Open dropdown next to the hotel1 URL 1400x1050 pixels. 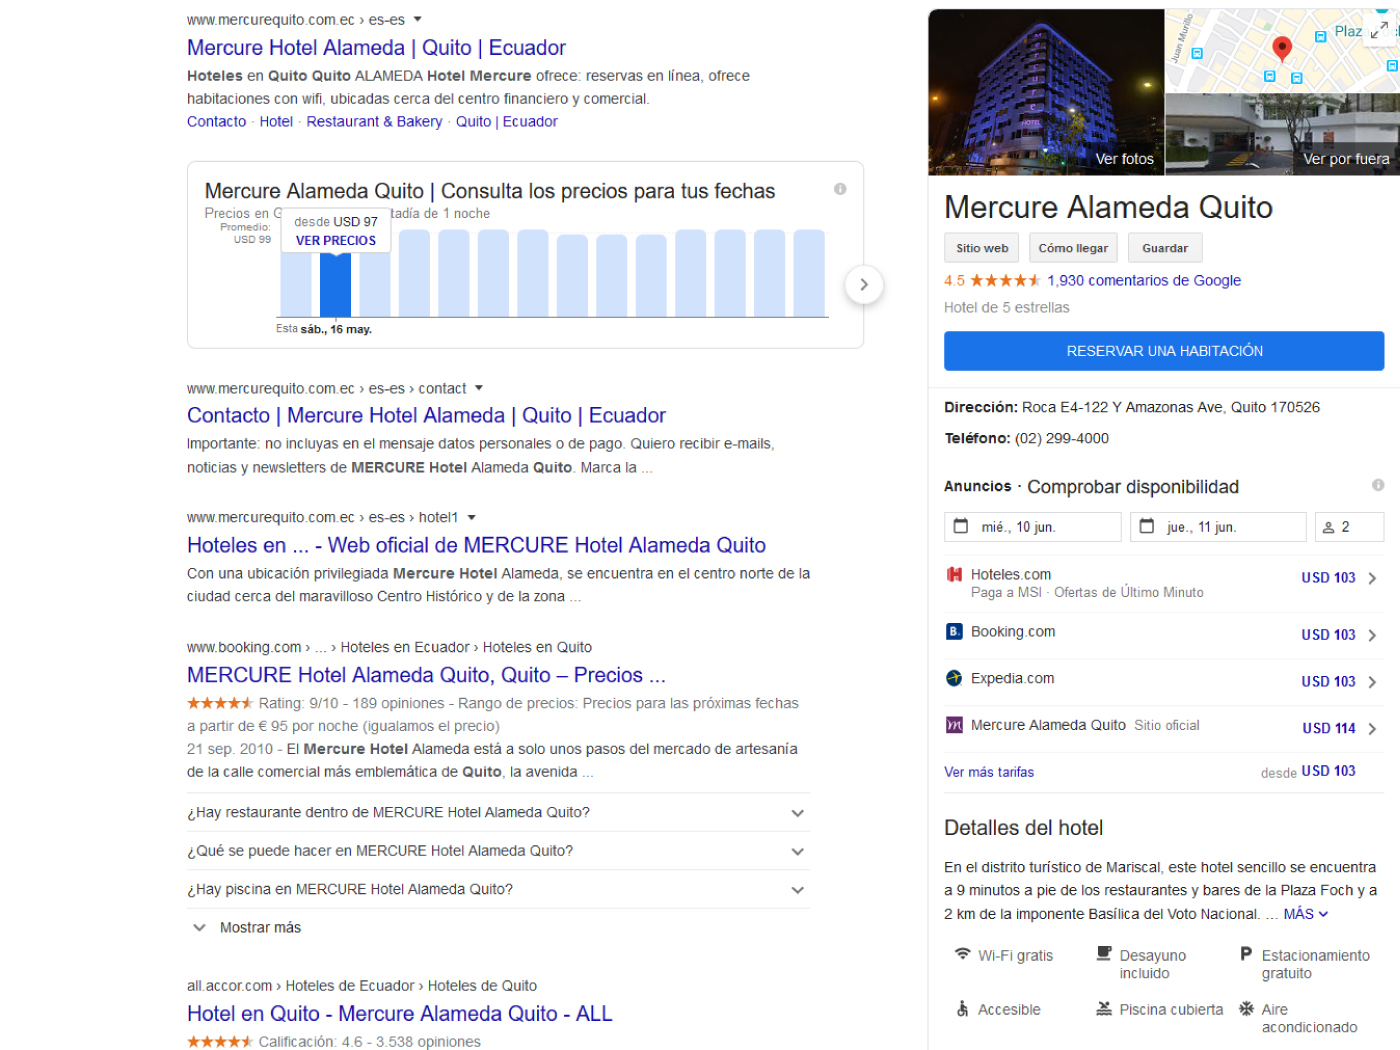click(x=471, y=517)
